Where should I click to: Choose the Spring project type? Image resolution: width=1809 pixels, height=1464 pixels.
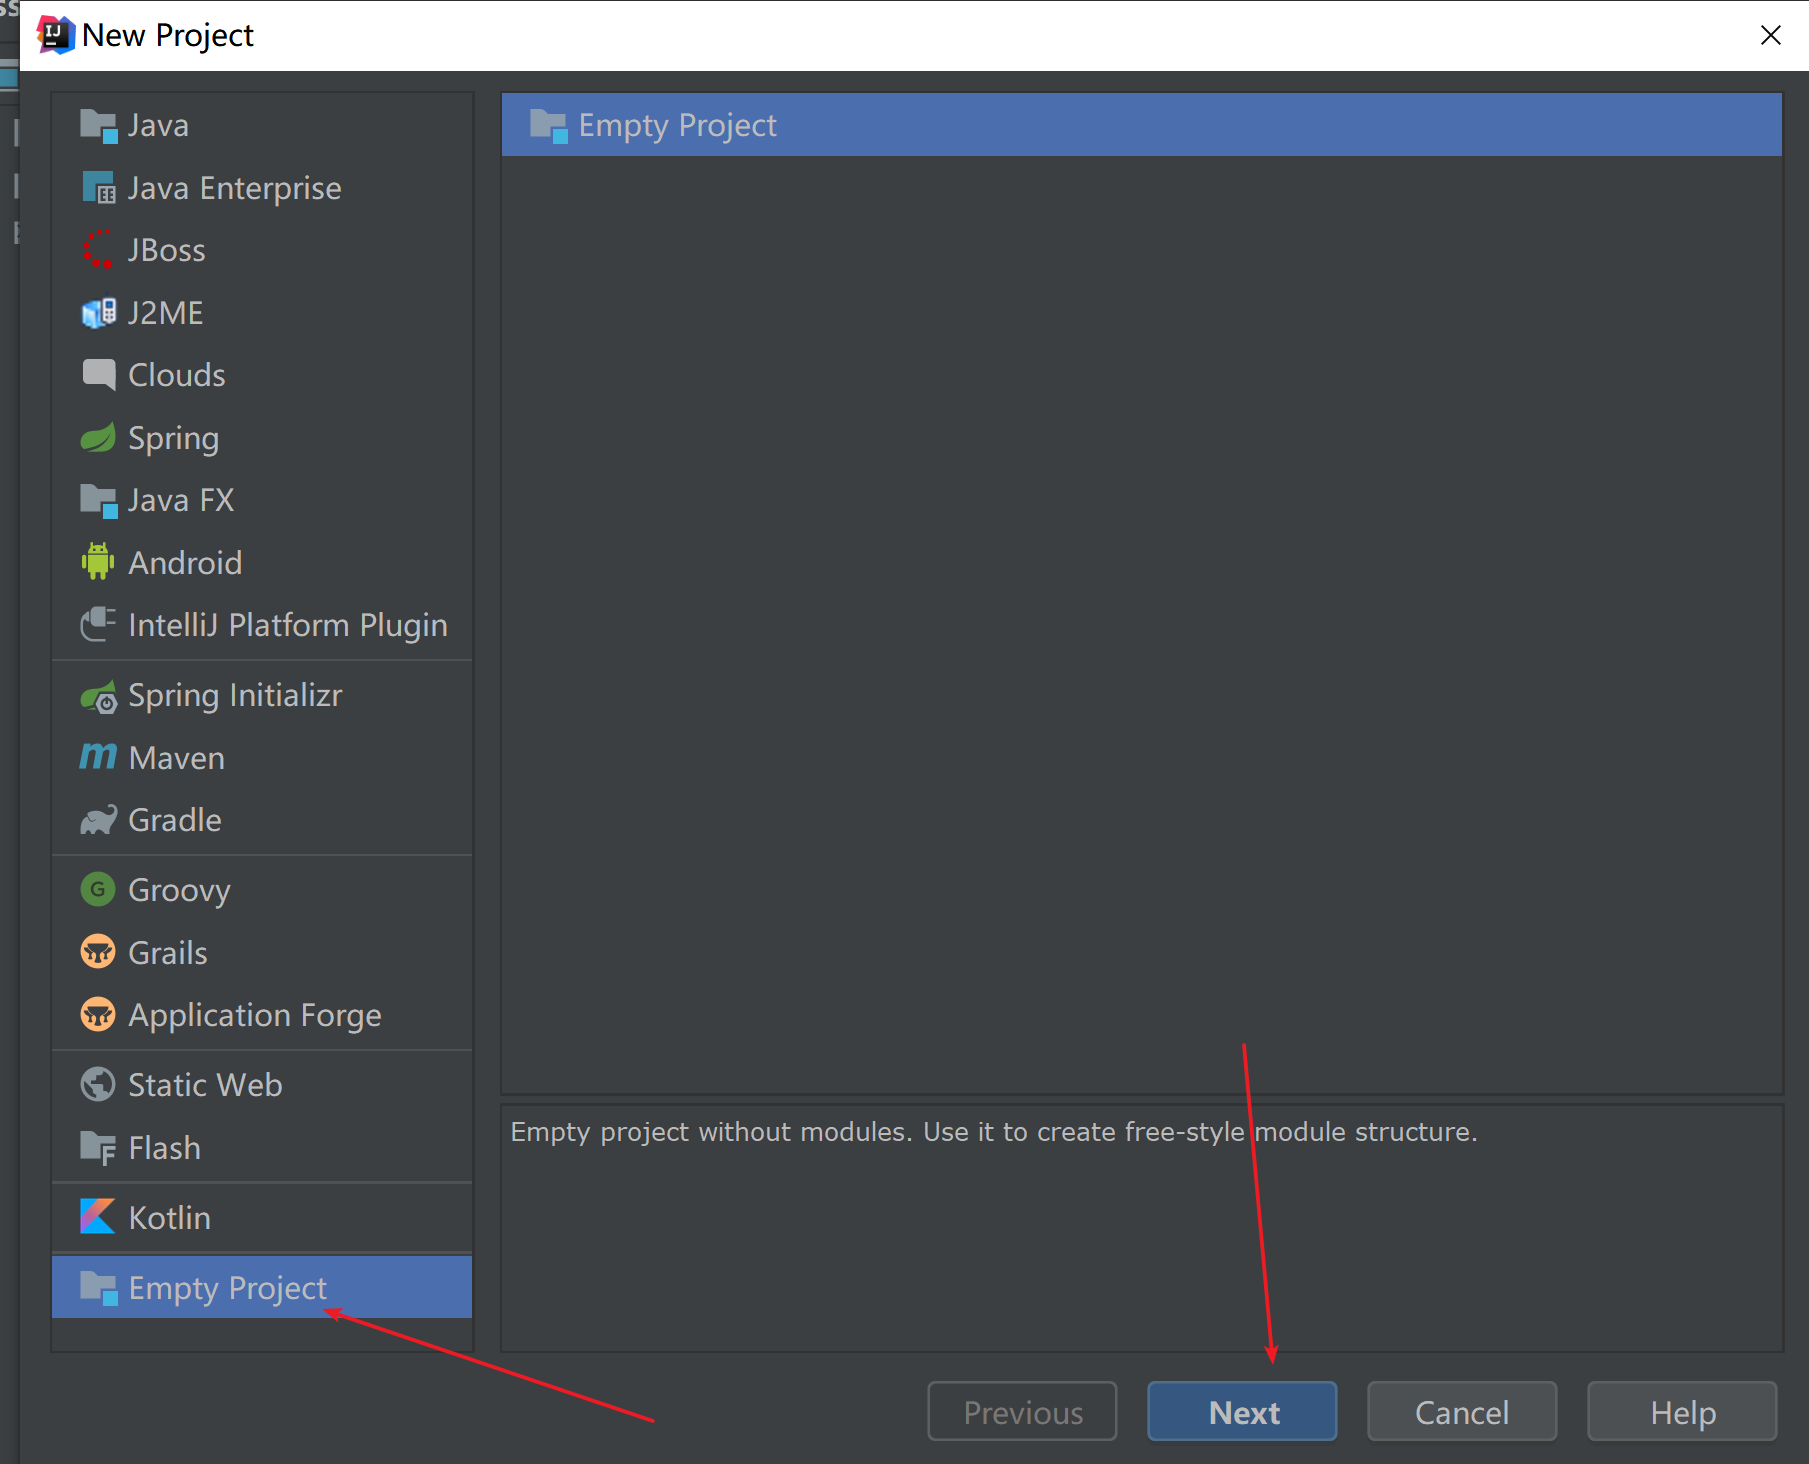[262, 438]
